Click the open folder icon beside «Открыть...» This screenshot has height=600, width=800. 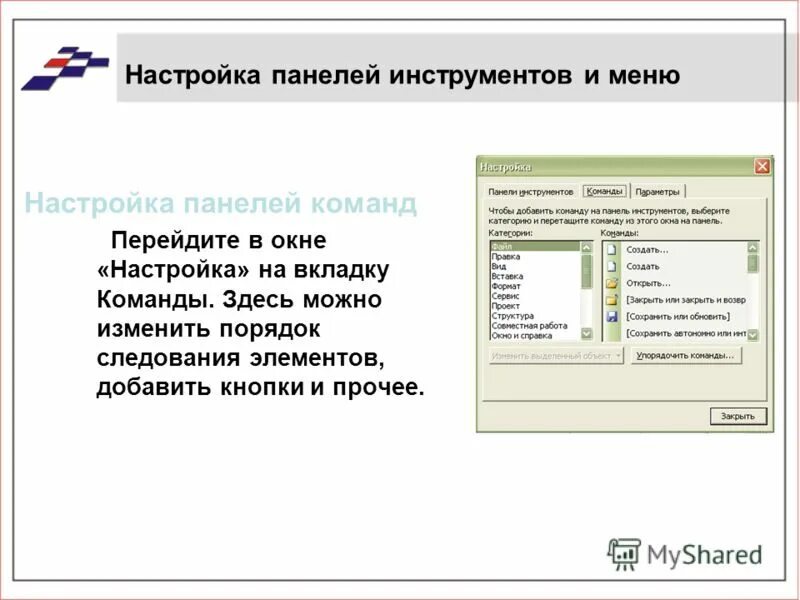(611, 283)
